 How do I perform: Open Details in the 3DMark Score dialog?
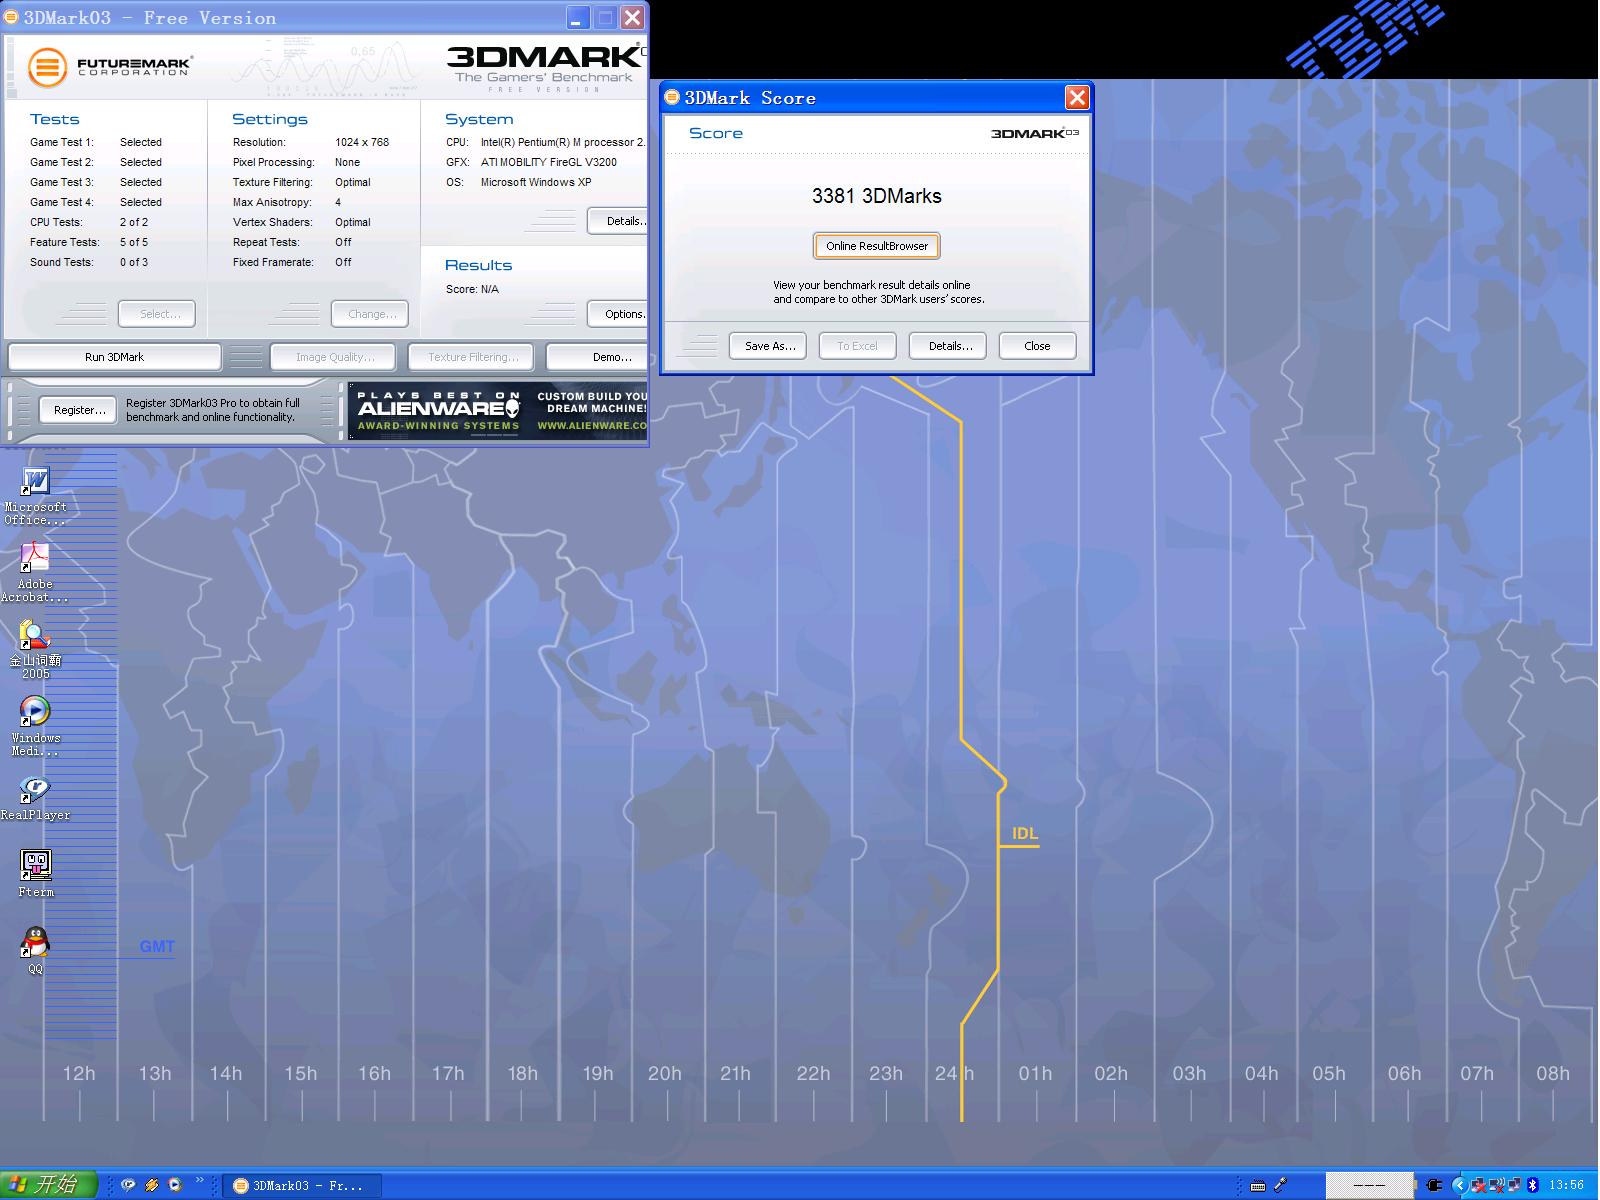[948, 346]
